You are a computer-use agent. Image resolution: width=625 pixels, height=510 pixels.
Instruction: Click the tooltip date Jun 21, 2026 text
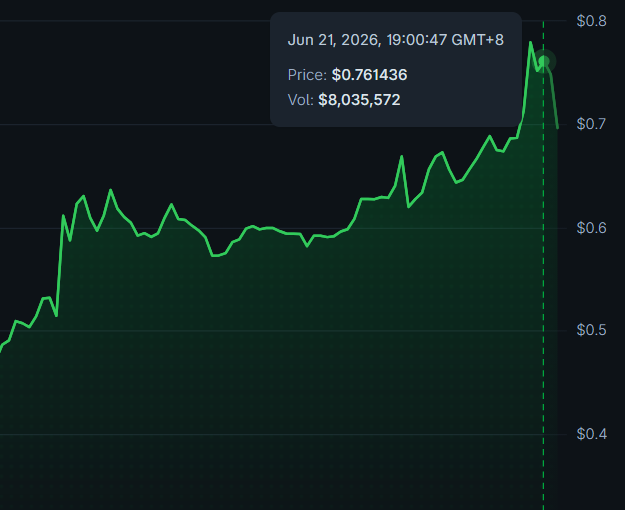(333, 40)
